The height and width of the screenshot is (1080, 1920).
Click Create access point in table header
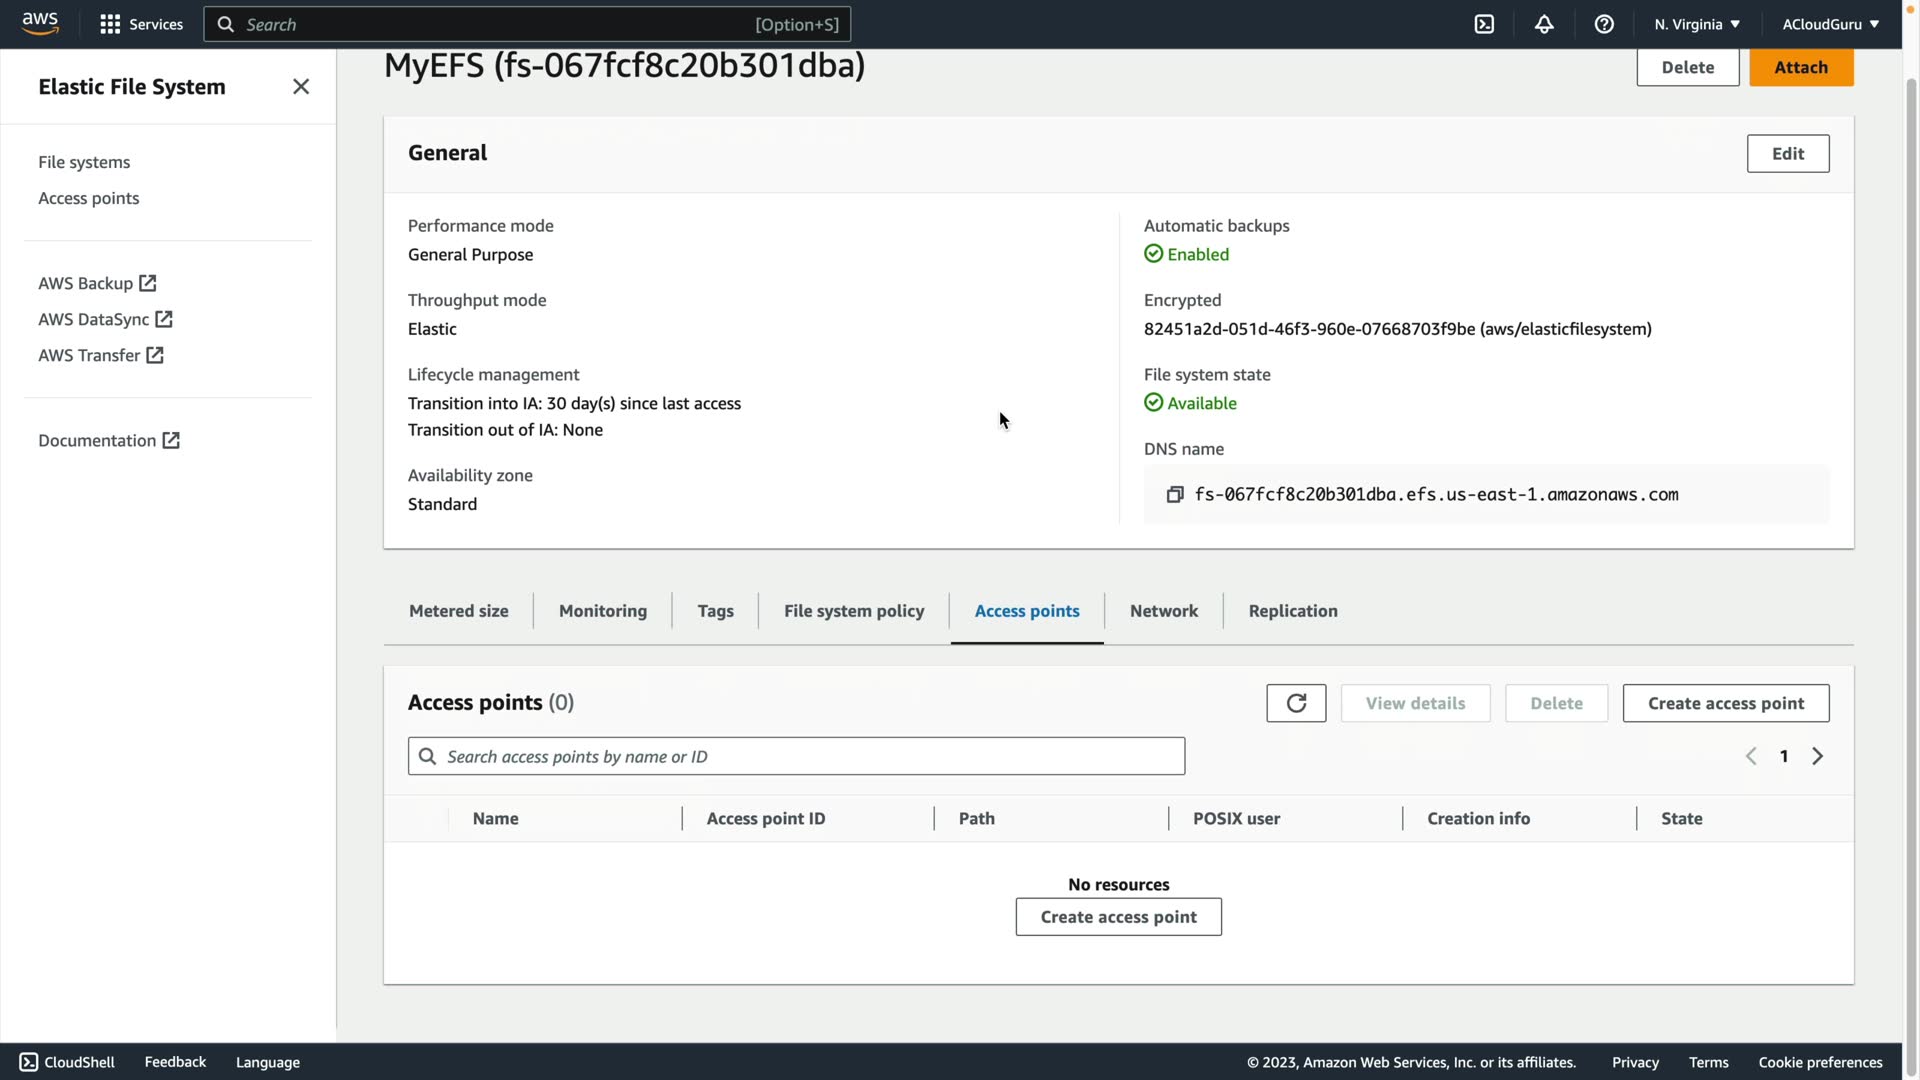pos(1725,703)
